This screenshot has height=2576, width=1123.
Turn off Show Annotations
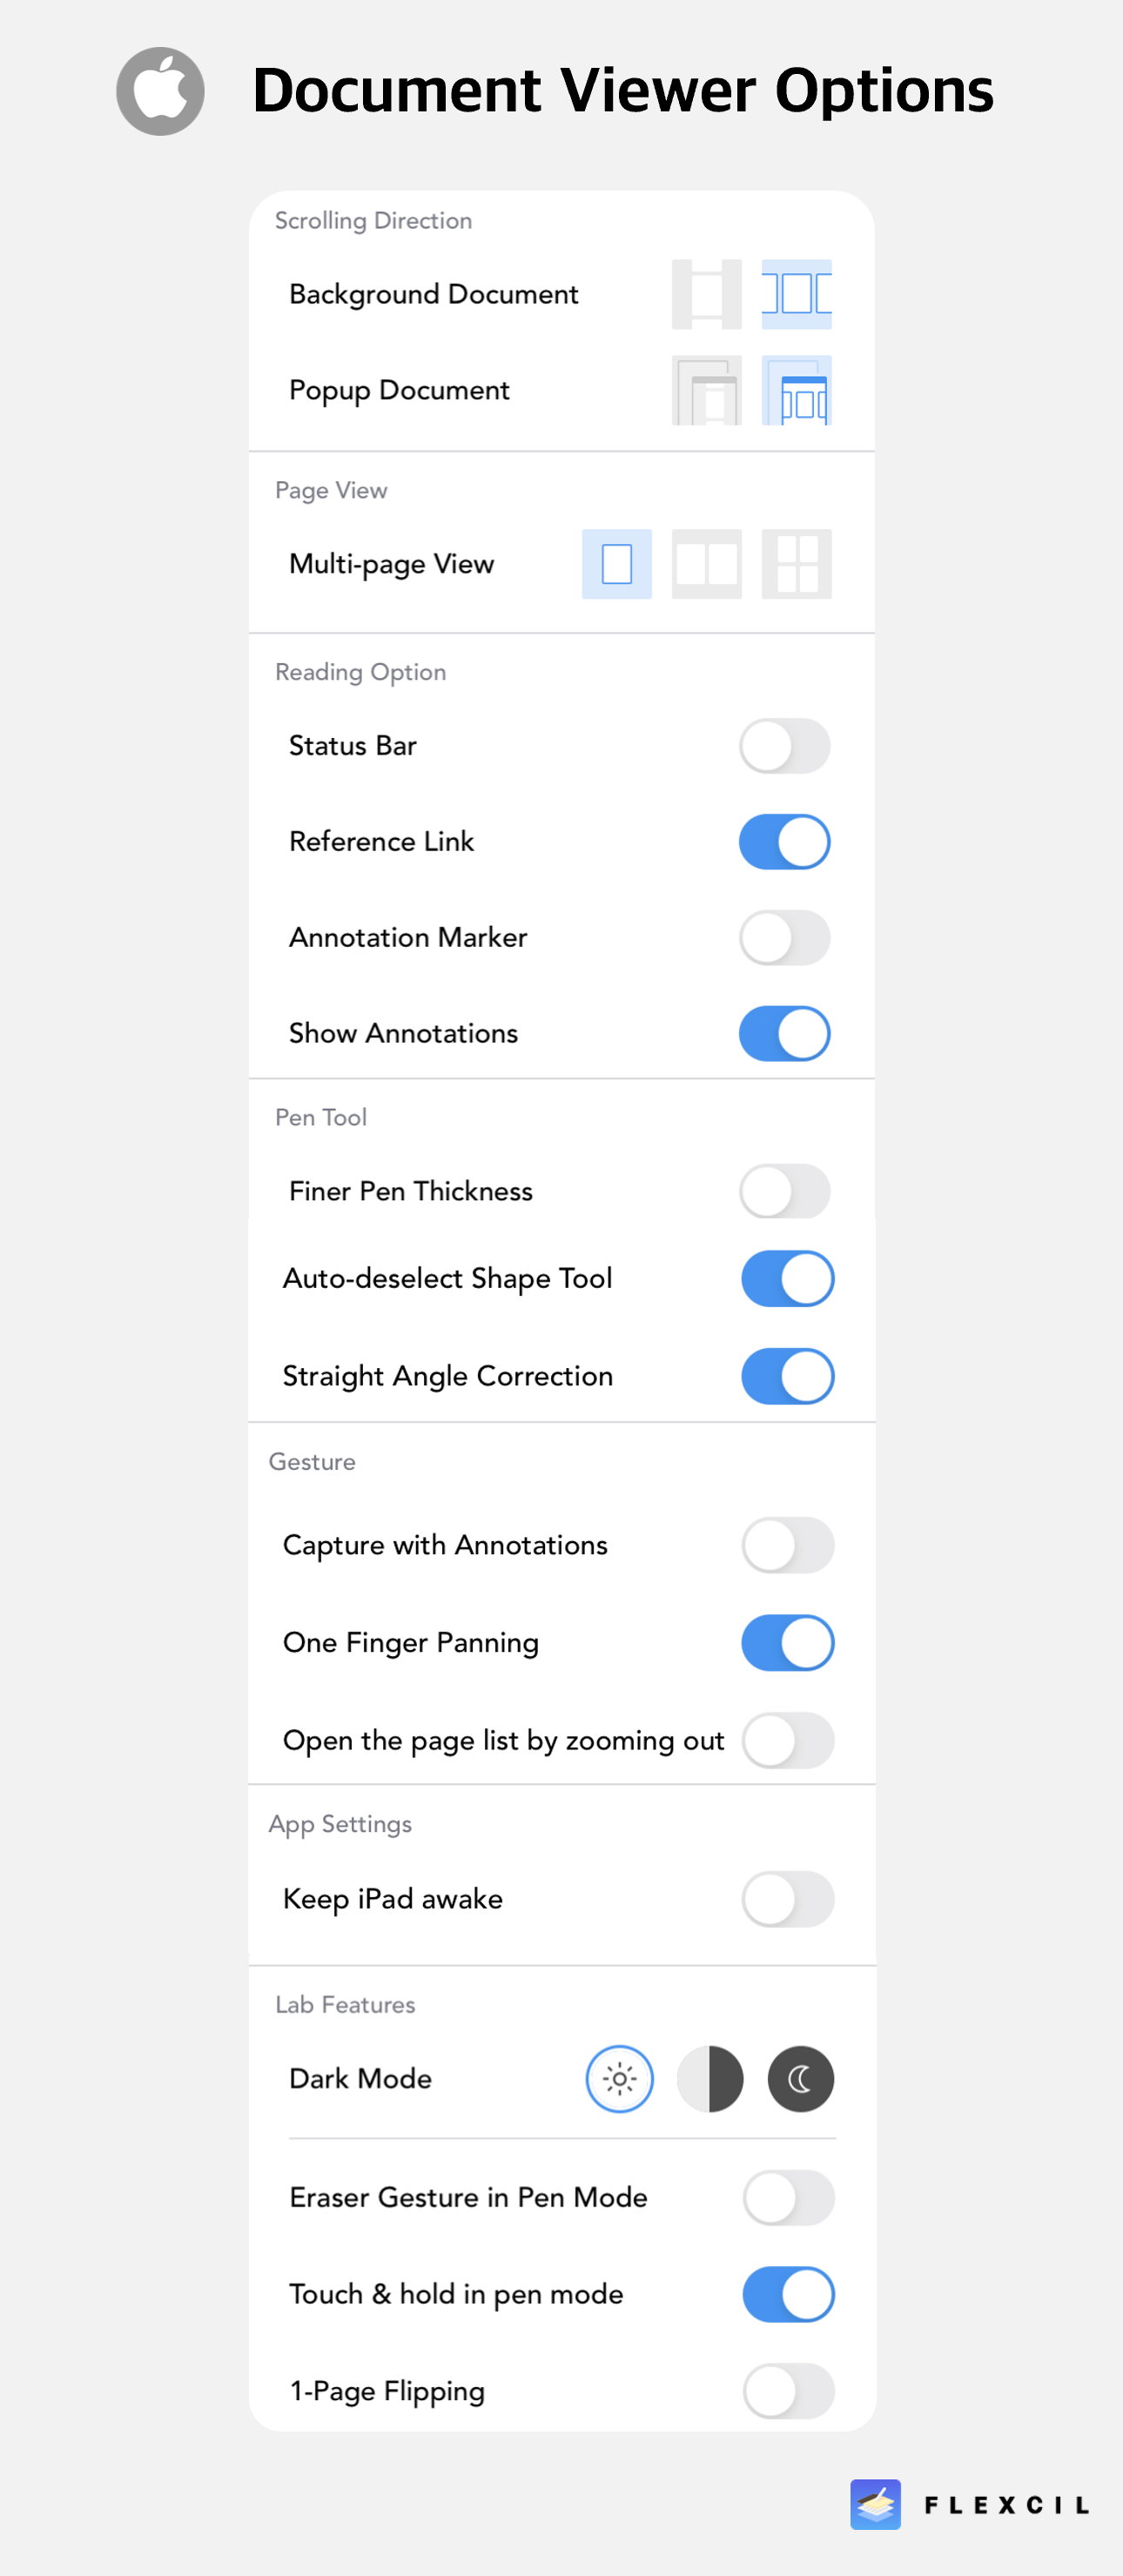(785, 1033)
